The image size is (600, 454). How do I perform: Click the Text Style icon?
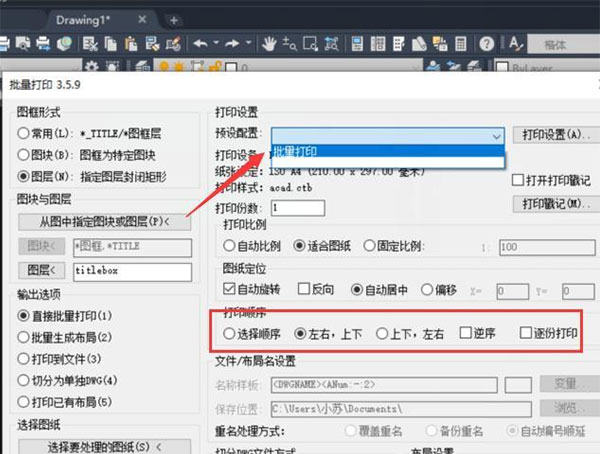pyautogui.click(x=515, y=44)
